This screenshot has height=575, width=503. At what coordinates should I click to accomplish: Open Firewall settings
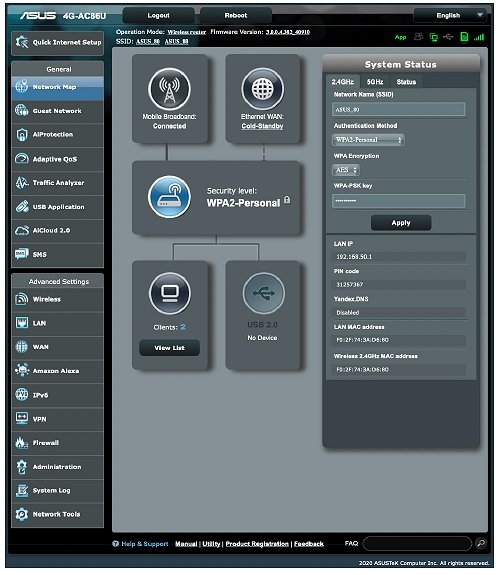tap(58, 443)
